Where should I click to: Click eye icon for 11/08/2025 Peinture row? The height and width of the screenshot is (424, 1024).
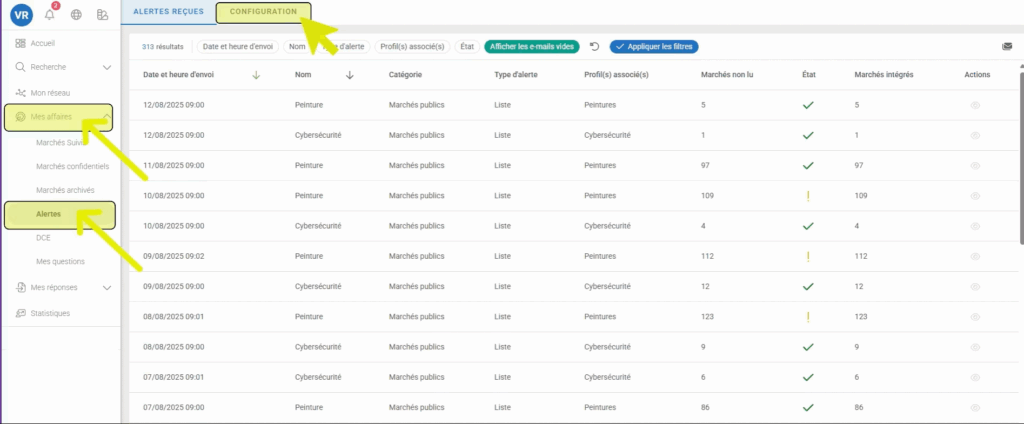[975, 165]
